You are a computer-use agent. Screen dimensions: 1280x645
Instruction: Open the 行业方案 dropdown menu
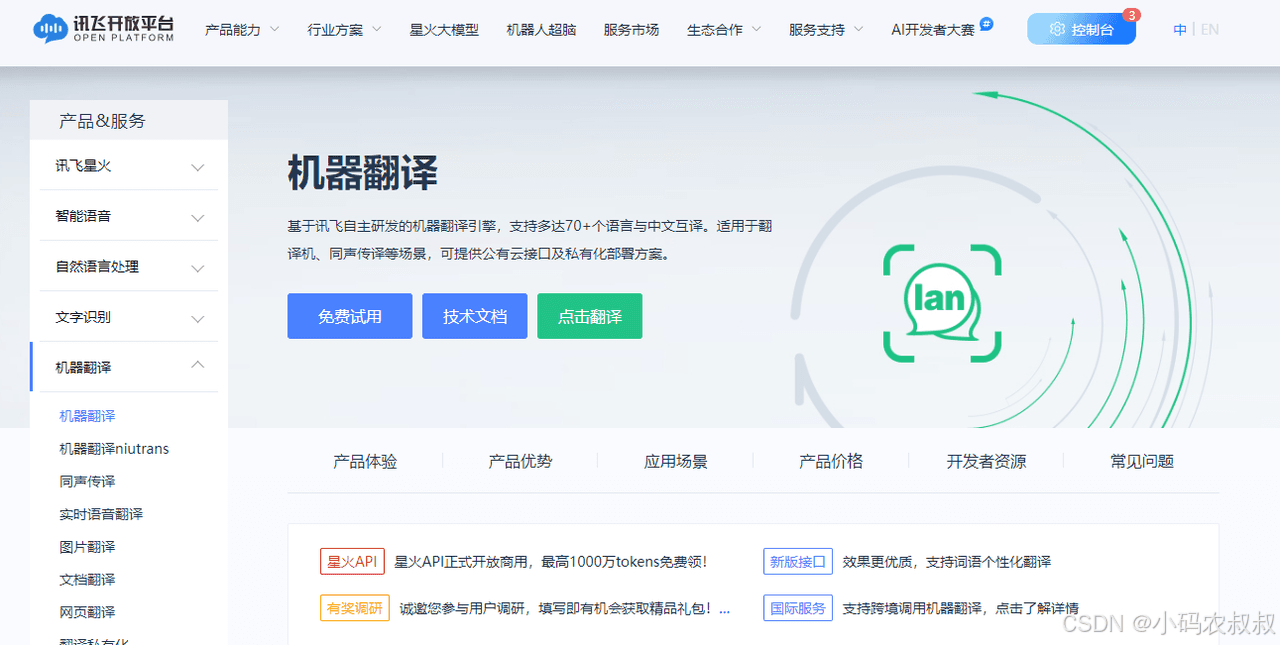(344, 30)
